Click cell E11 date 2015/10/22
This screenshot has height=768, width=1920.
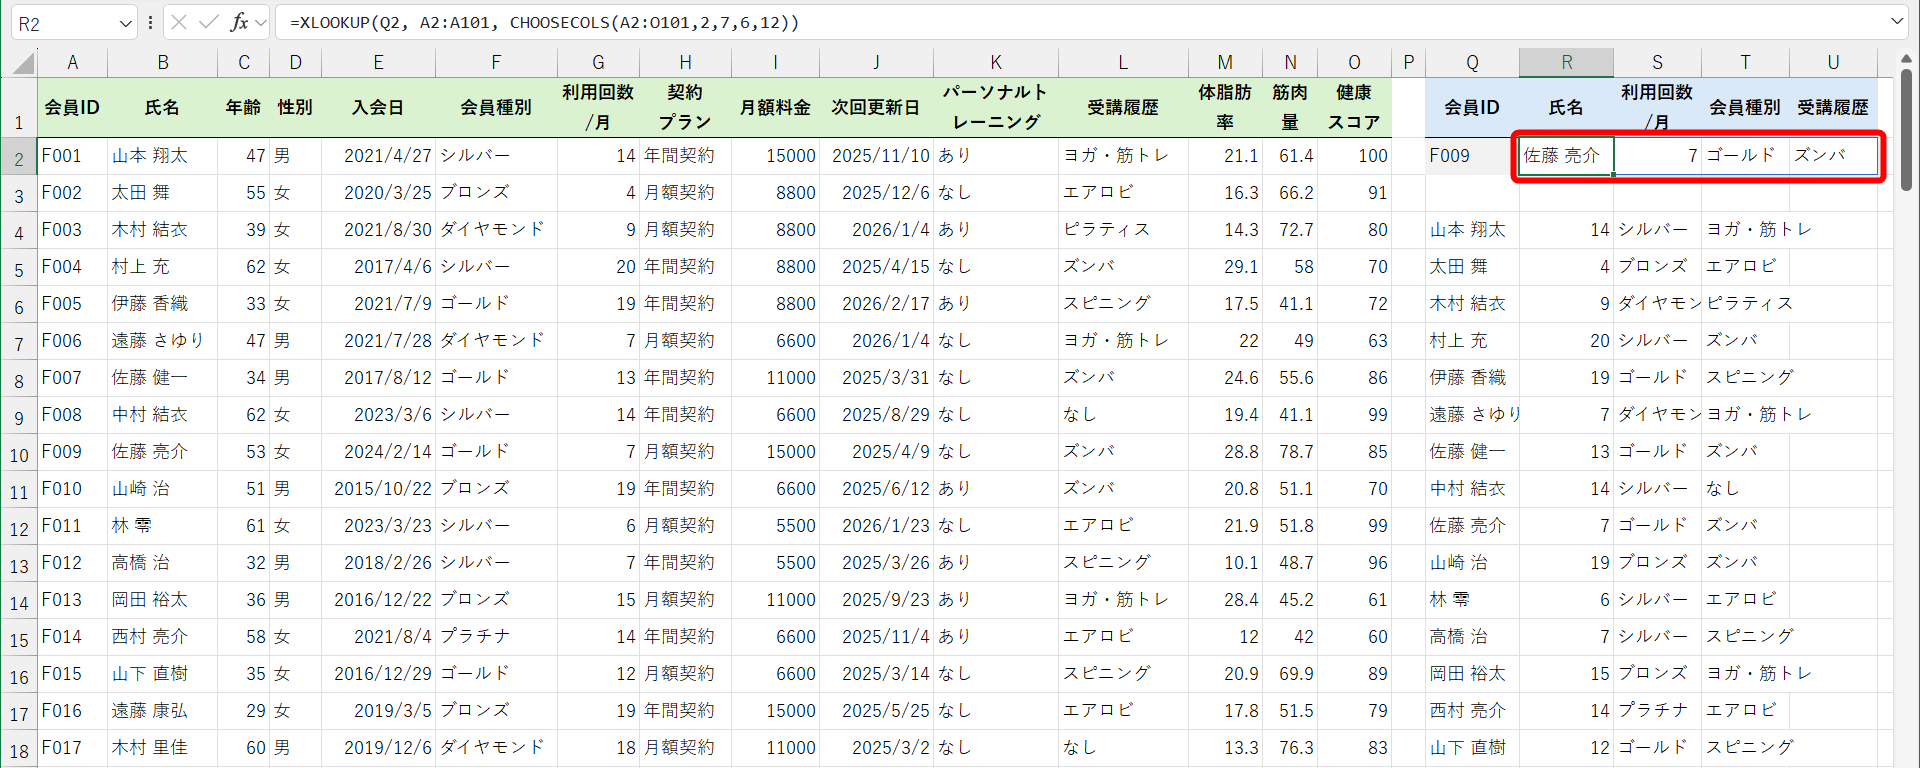tap(378, 489)
